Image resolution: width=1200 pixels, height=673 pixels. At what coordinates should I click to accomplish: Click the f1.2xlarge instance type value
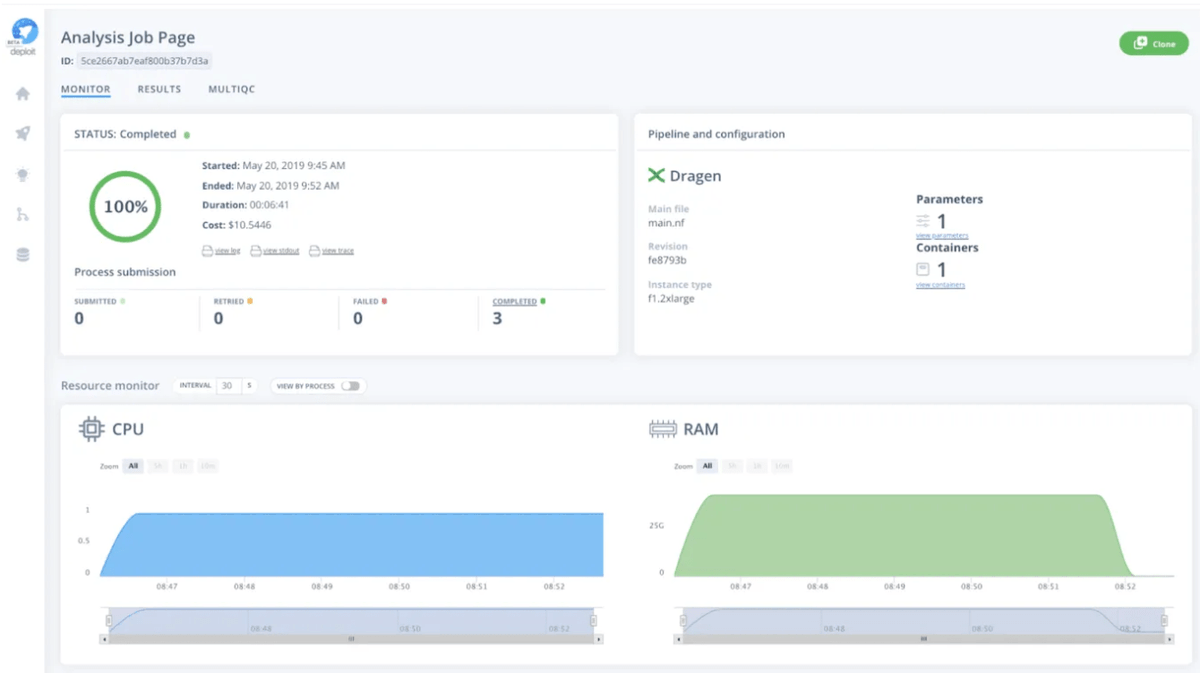click(x=671, y=299)
